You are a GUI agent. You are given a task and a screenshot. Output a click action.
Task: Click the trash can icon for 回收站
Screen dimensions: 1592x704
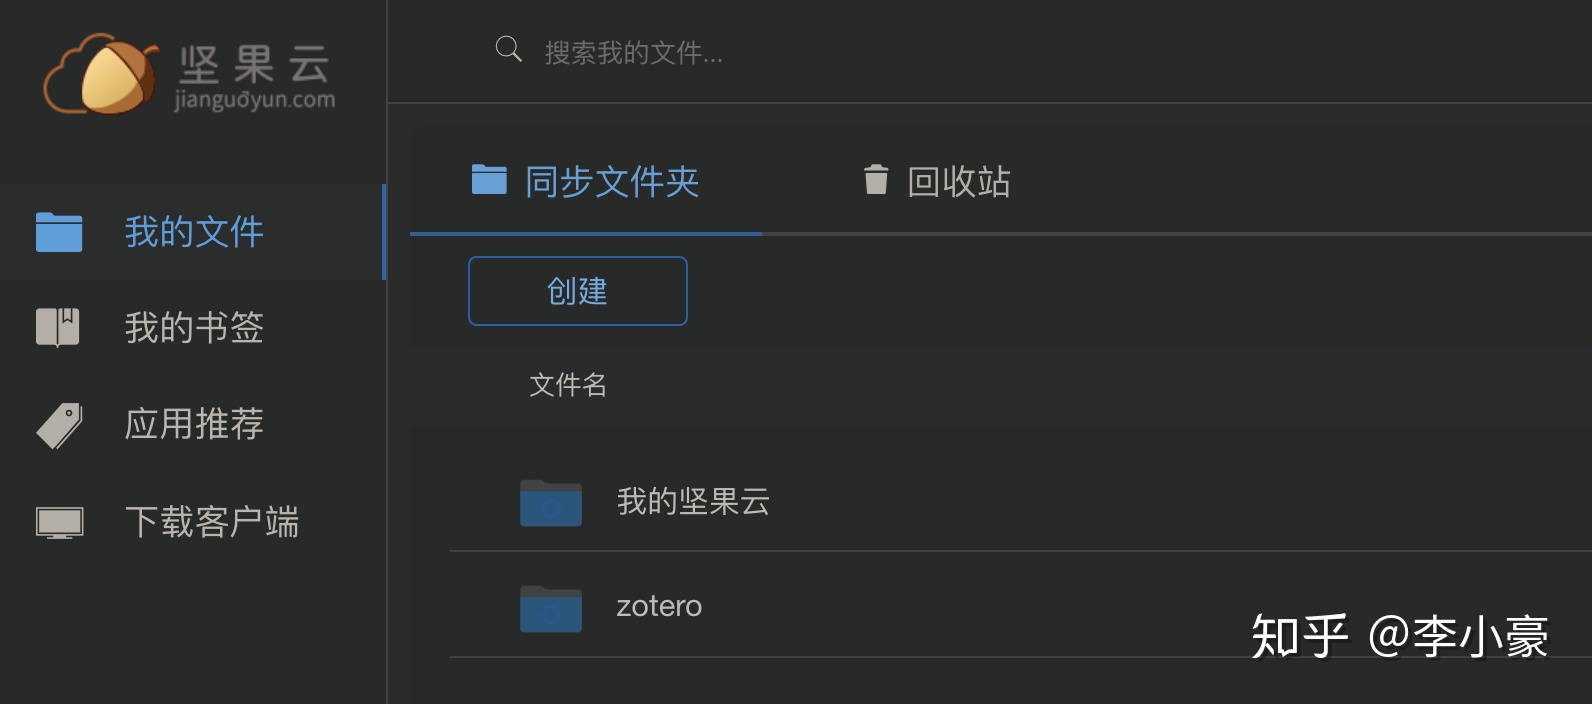pyautogui.click(x=876, y=180)
